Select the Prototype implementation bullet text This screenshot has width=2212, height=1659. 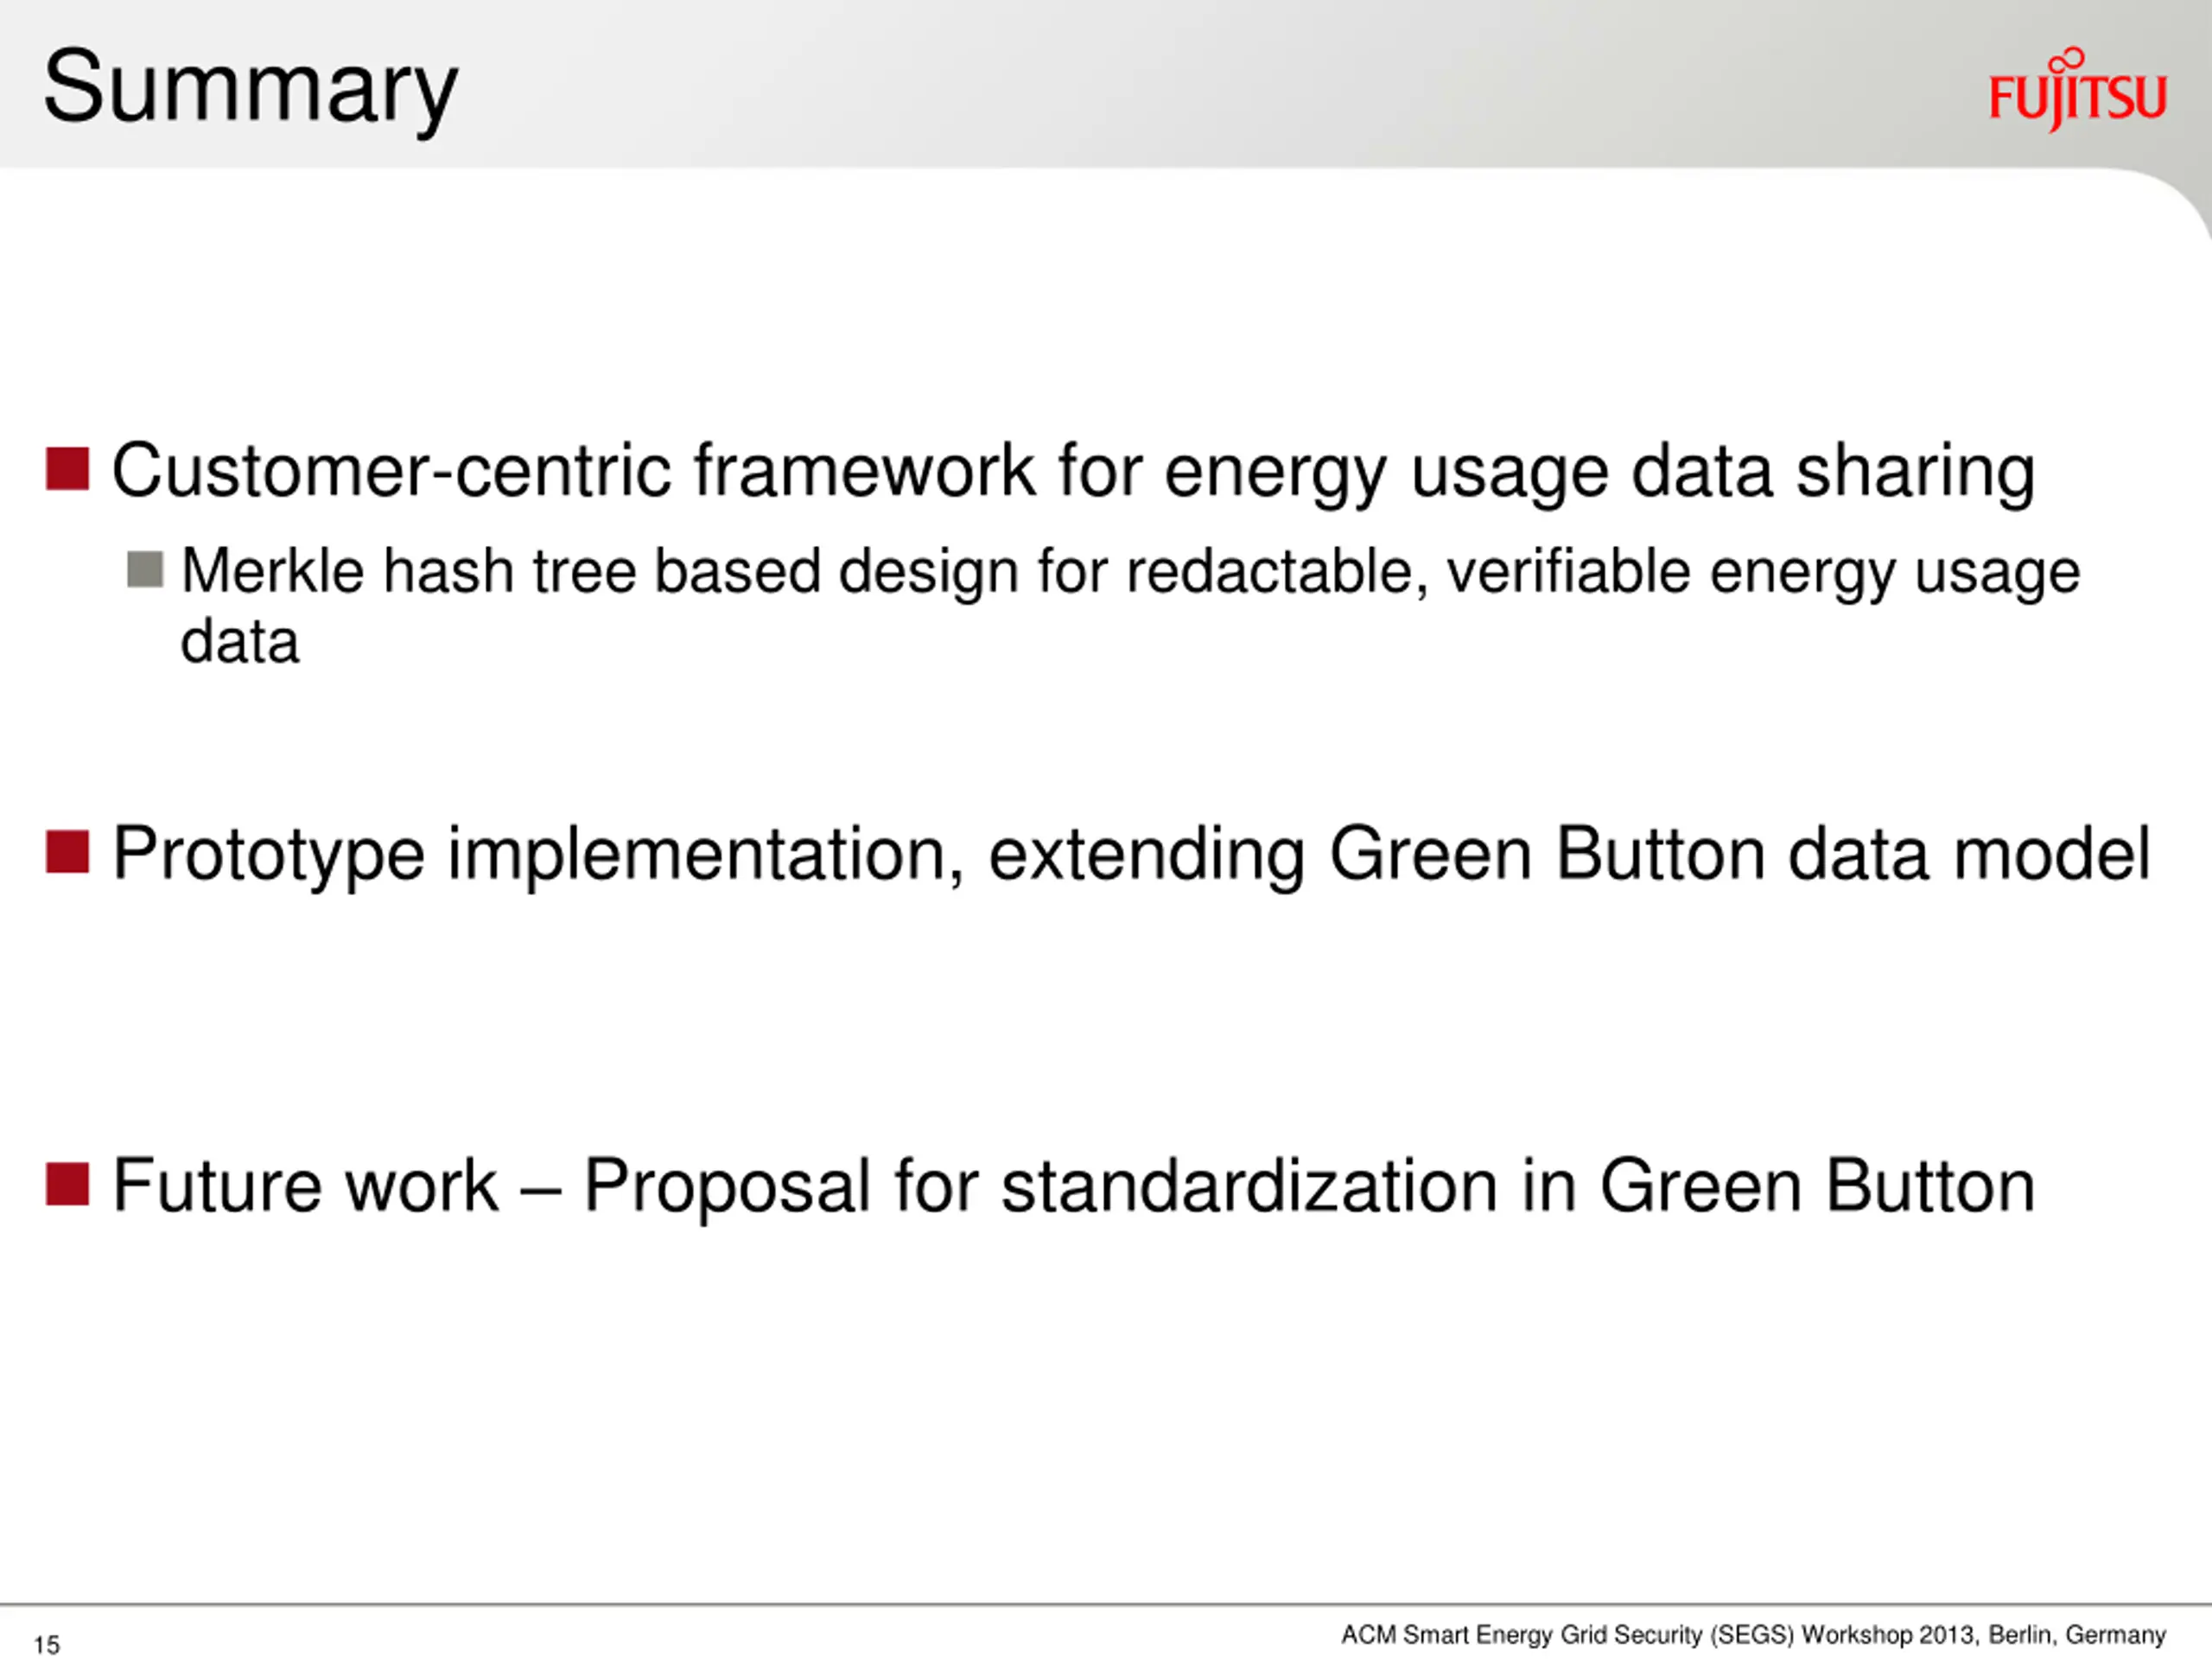pyautogui.click(x=1131, y=855)
